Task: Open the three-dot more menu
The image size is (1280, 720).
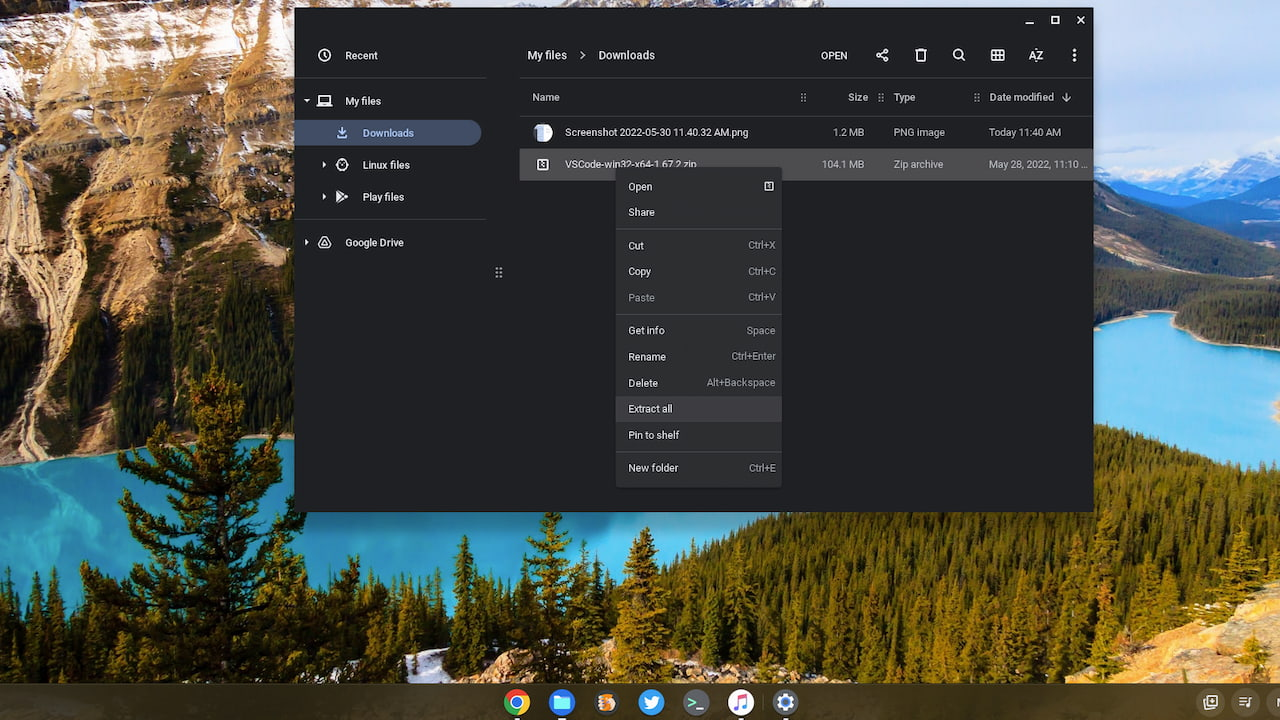Action: pyautogui.click(x=1074, y=56)
